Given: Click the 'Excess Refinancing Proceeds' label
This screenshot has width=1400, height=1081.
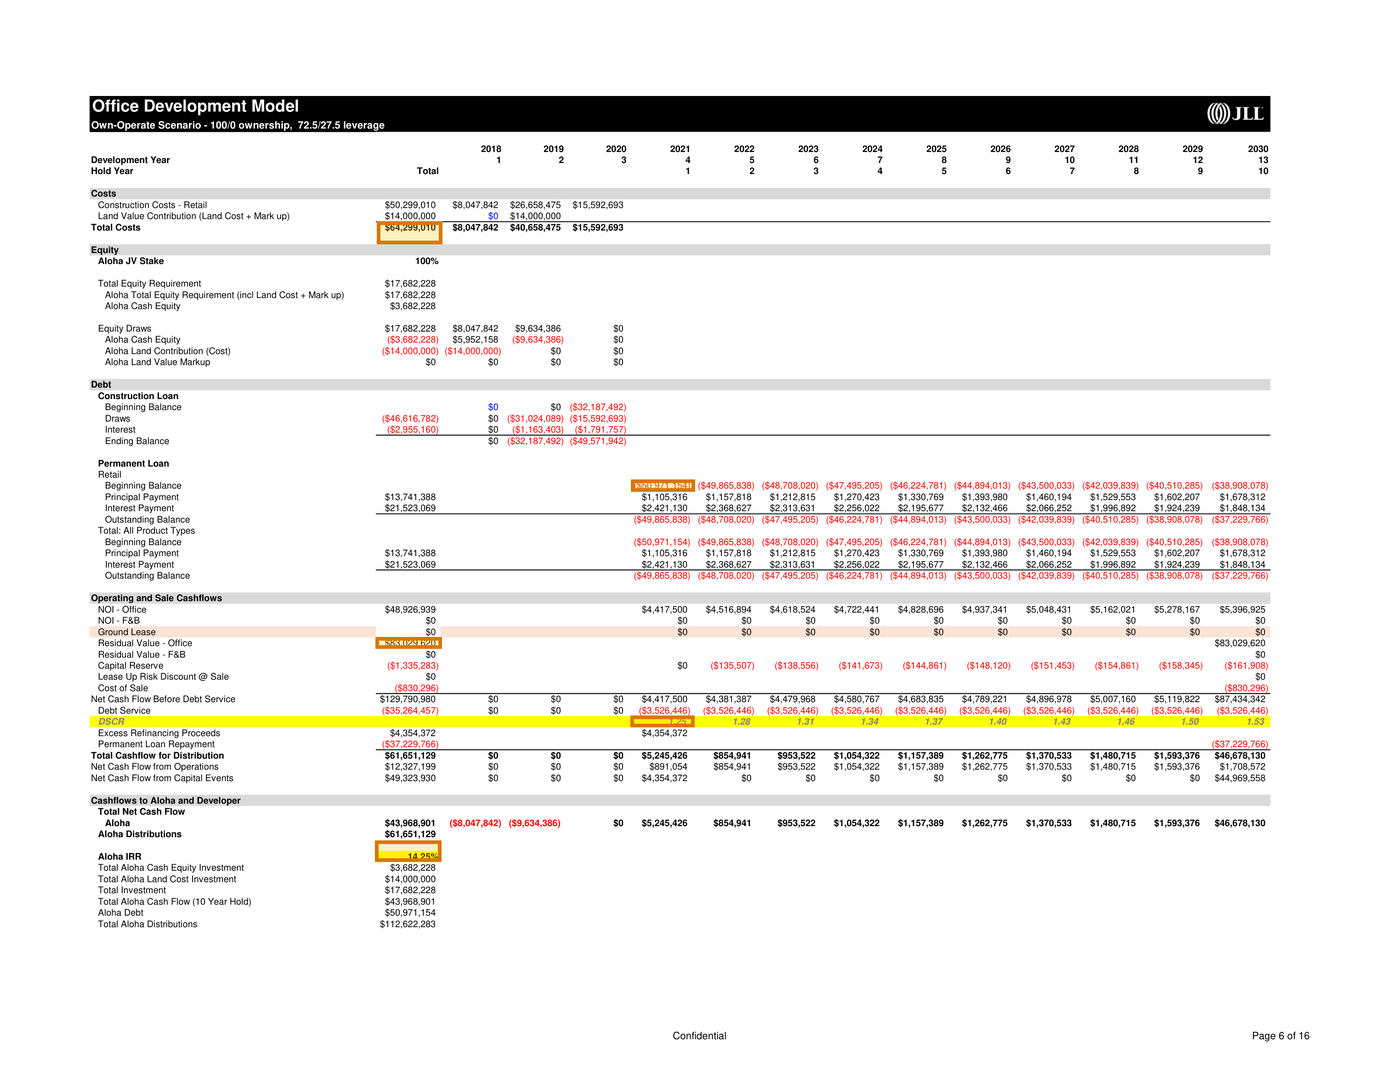Looking at the screenshot, I should (x=159, y=733).
